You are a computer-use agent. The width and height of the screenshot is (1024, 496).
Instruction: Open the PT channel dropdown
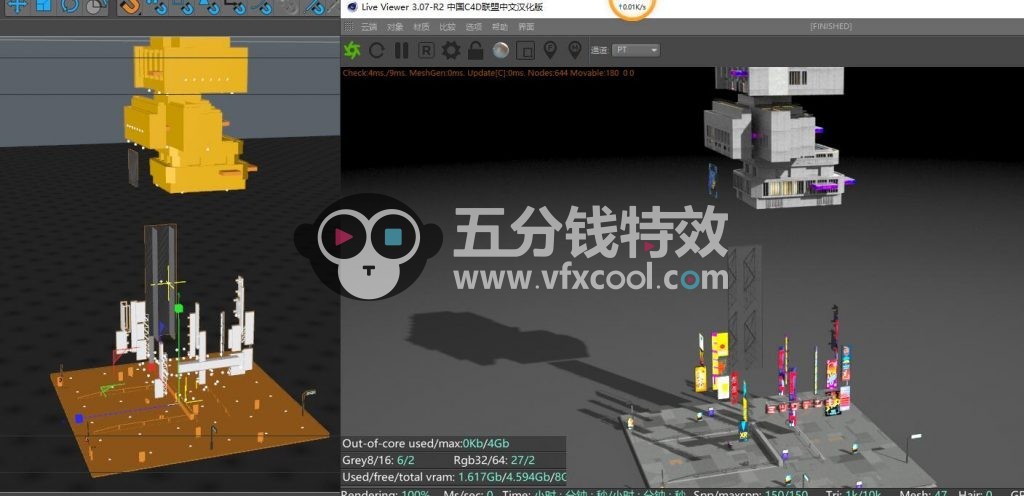[635, 50]
